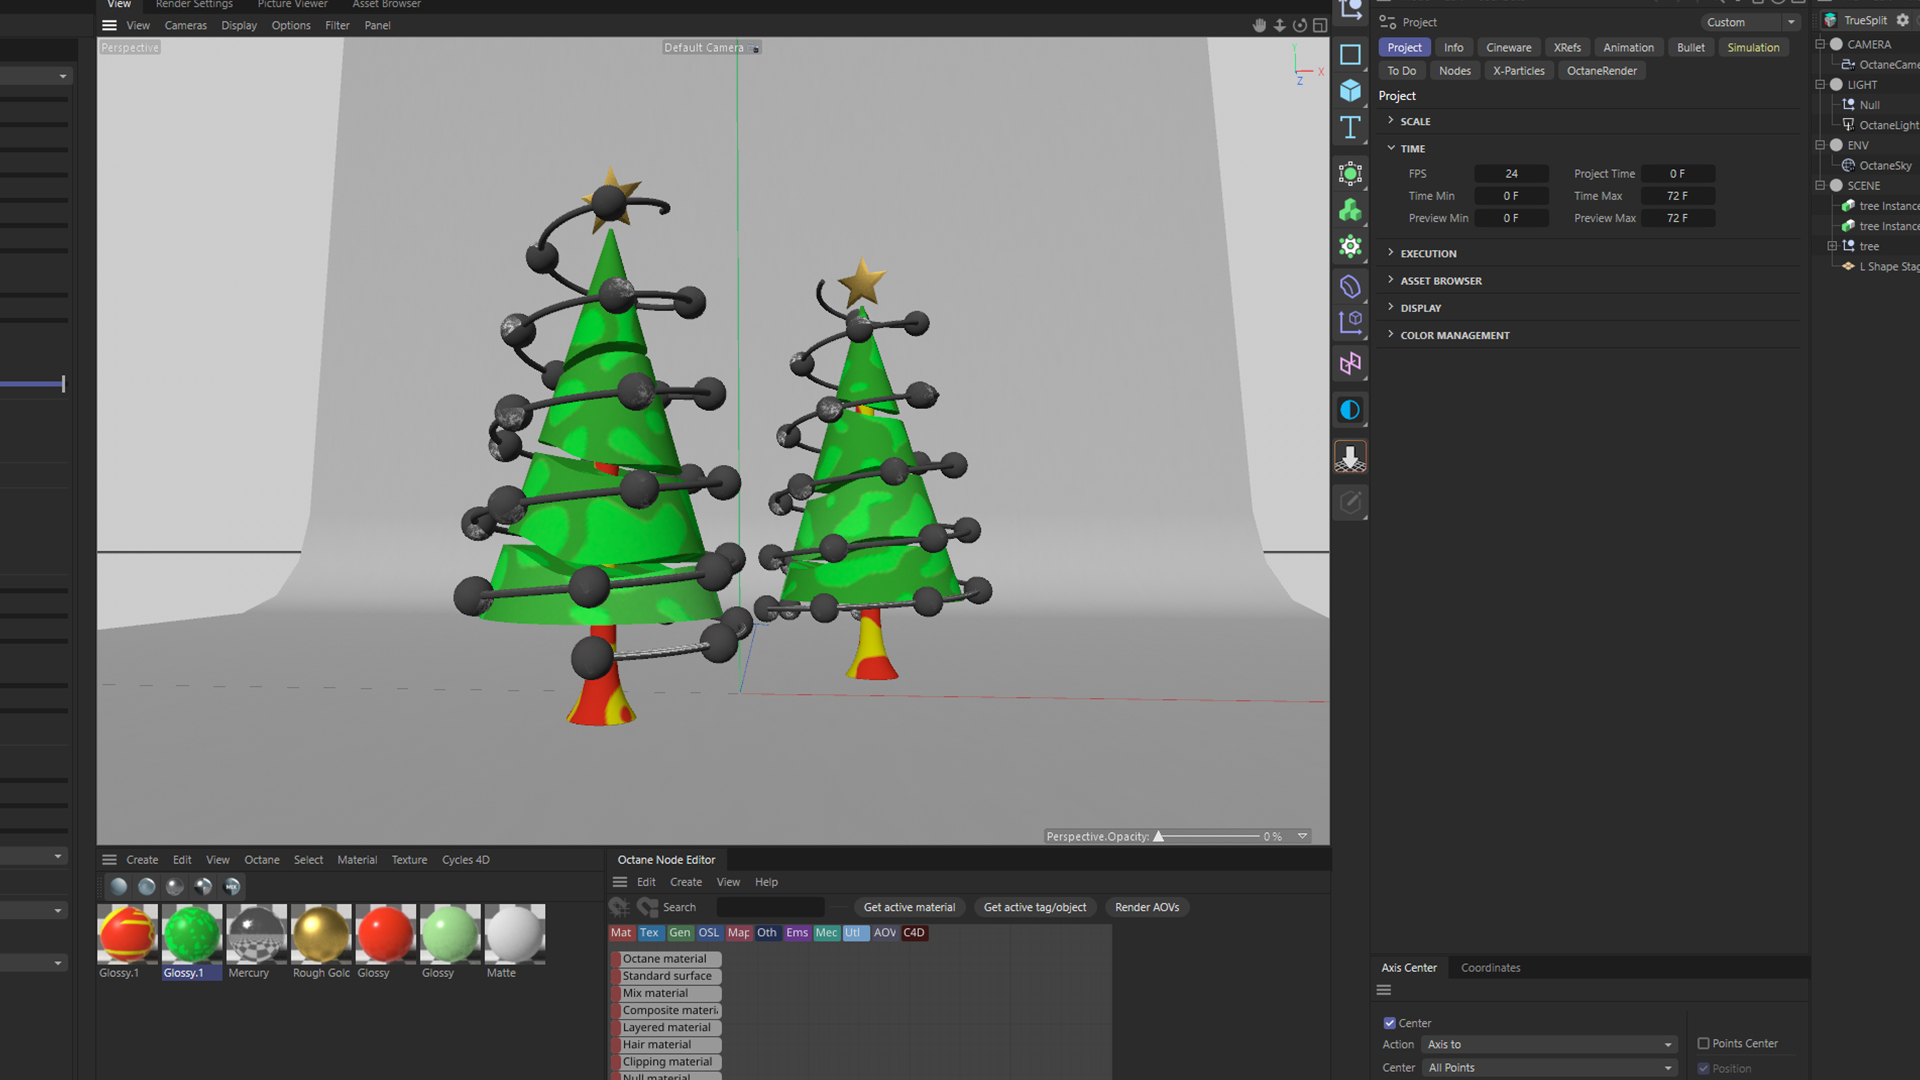Click the half-blue circle display icon
The height and width of the screenshot is (1080, 1920).
(x=1350, y=410)
